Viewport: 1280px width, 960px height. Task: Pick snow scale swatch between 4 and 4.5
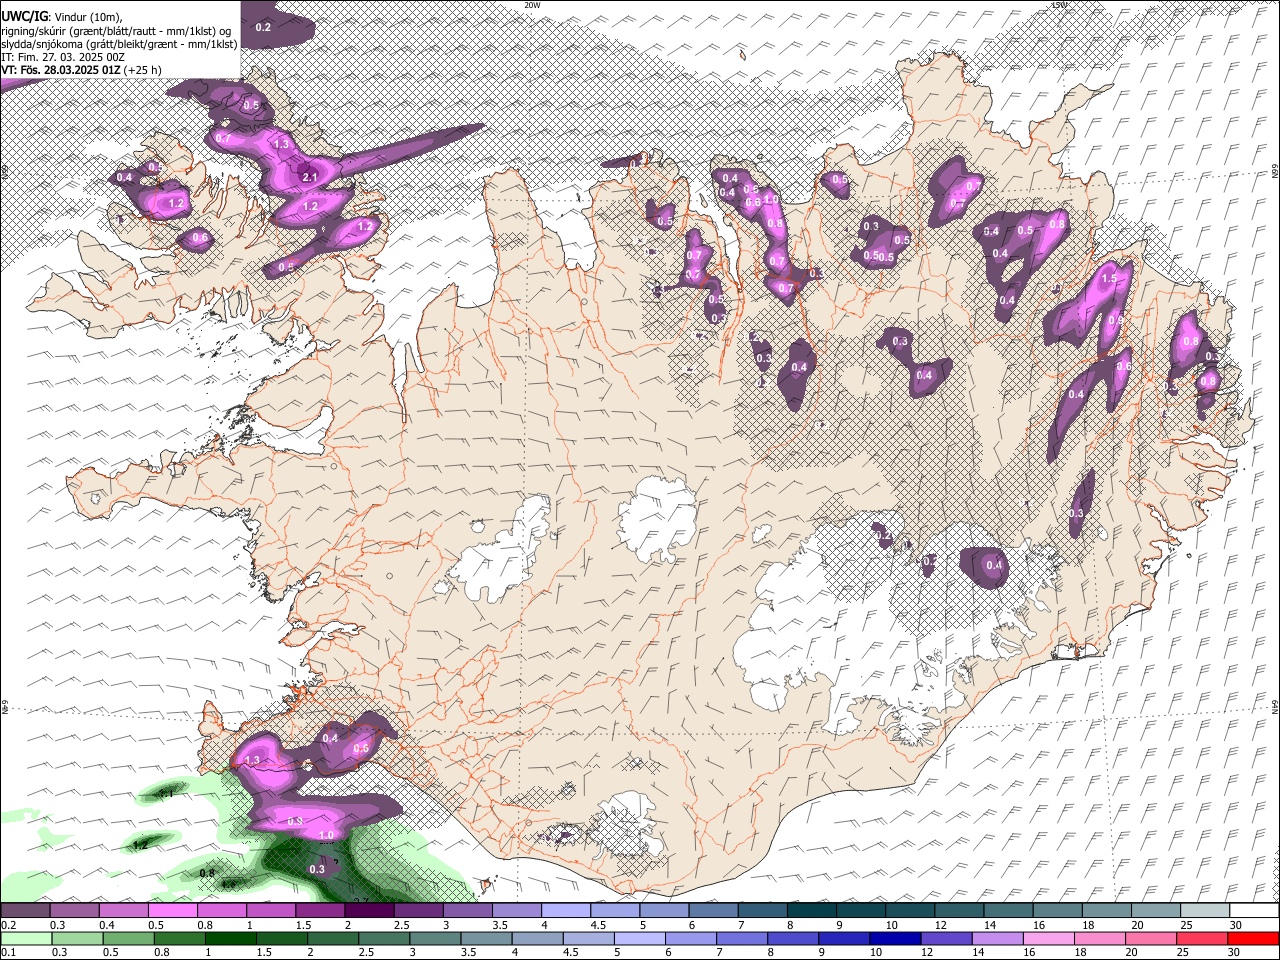point(566,910)
